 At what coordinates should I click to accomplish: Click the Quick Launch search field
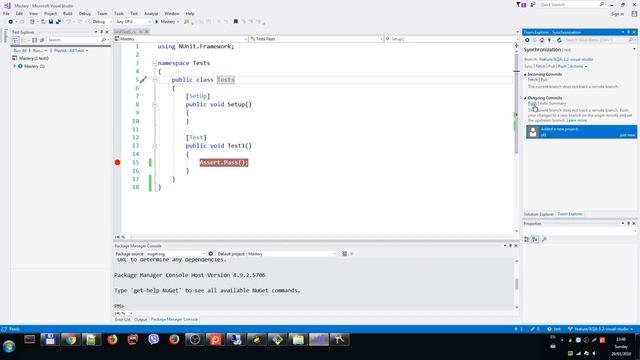[572, 4]
